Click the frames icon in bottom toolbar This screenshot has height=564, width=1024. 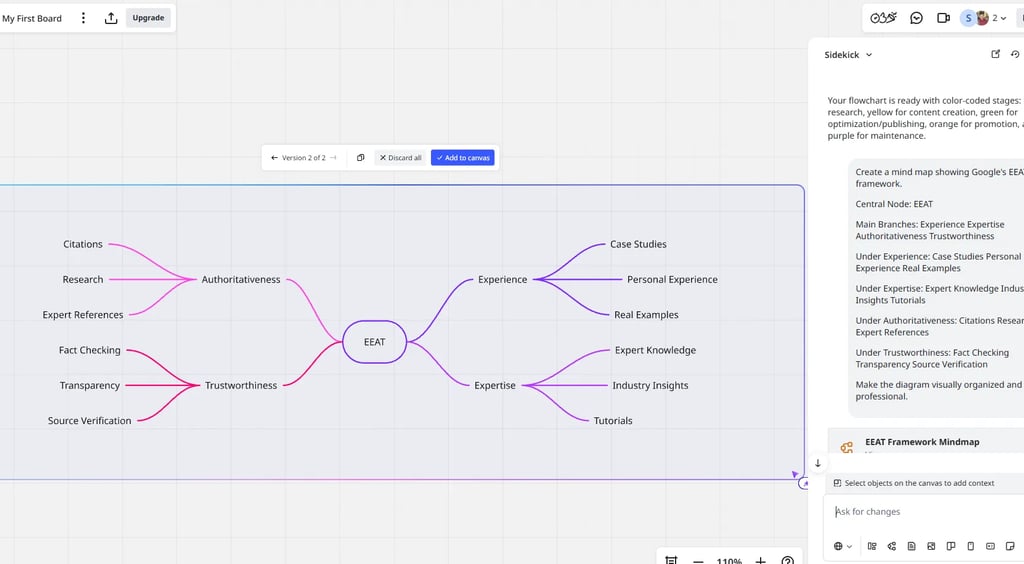671,560
